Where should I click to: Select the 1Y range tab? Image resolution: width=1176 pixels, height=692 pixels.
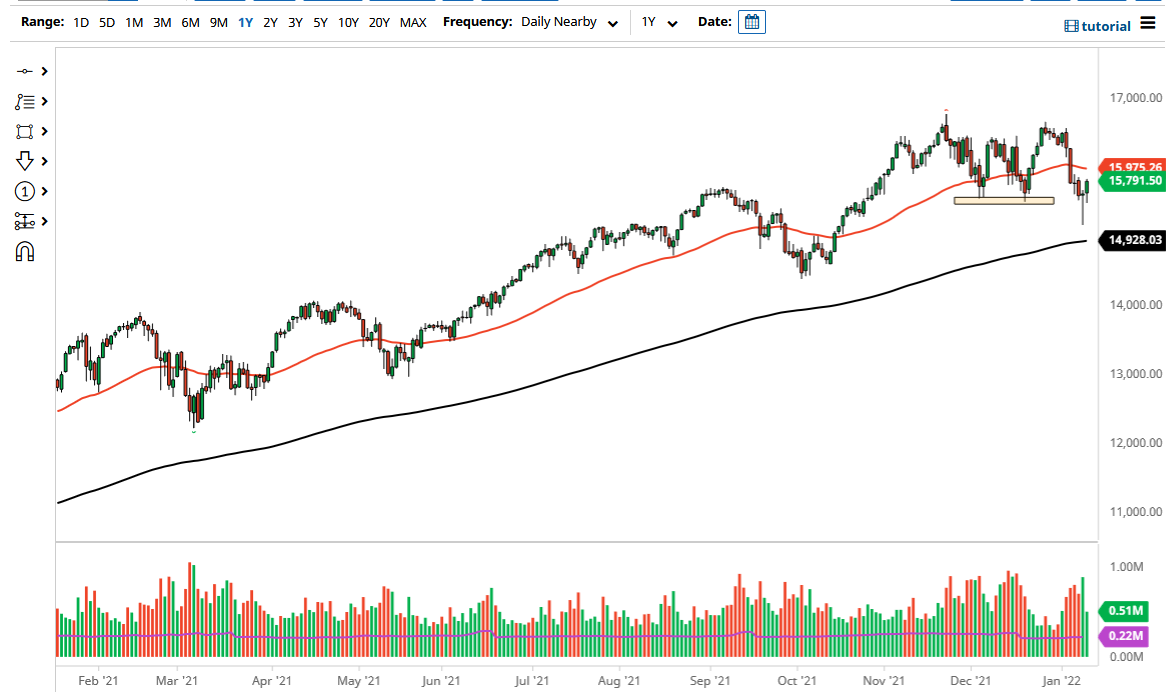click(245, 21)
